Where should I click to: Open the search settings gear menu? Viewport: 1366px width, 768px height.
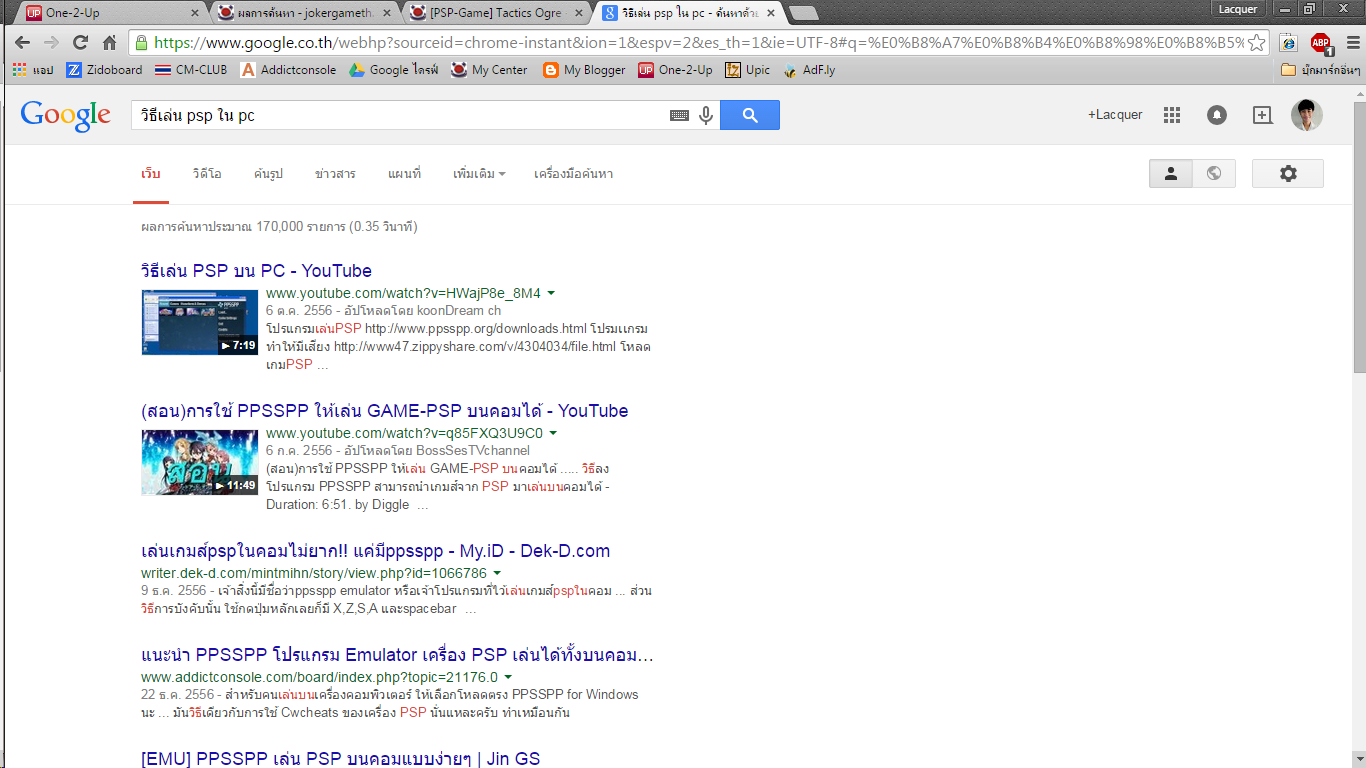coord(1288,173)
